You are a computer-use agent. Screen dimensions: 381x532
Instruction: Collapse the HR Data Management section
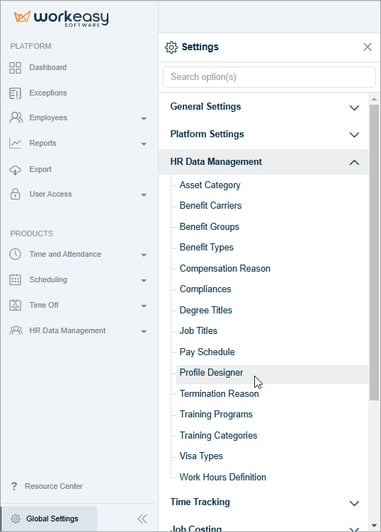(x=263, y=162)
